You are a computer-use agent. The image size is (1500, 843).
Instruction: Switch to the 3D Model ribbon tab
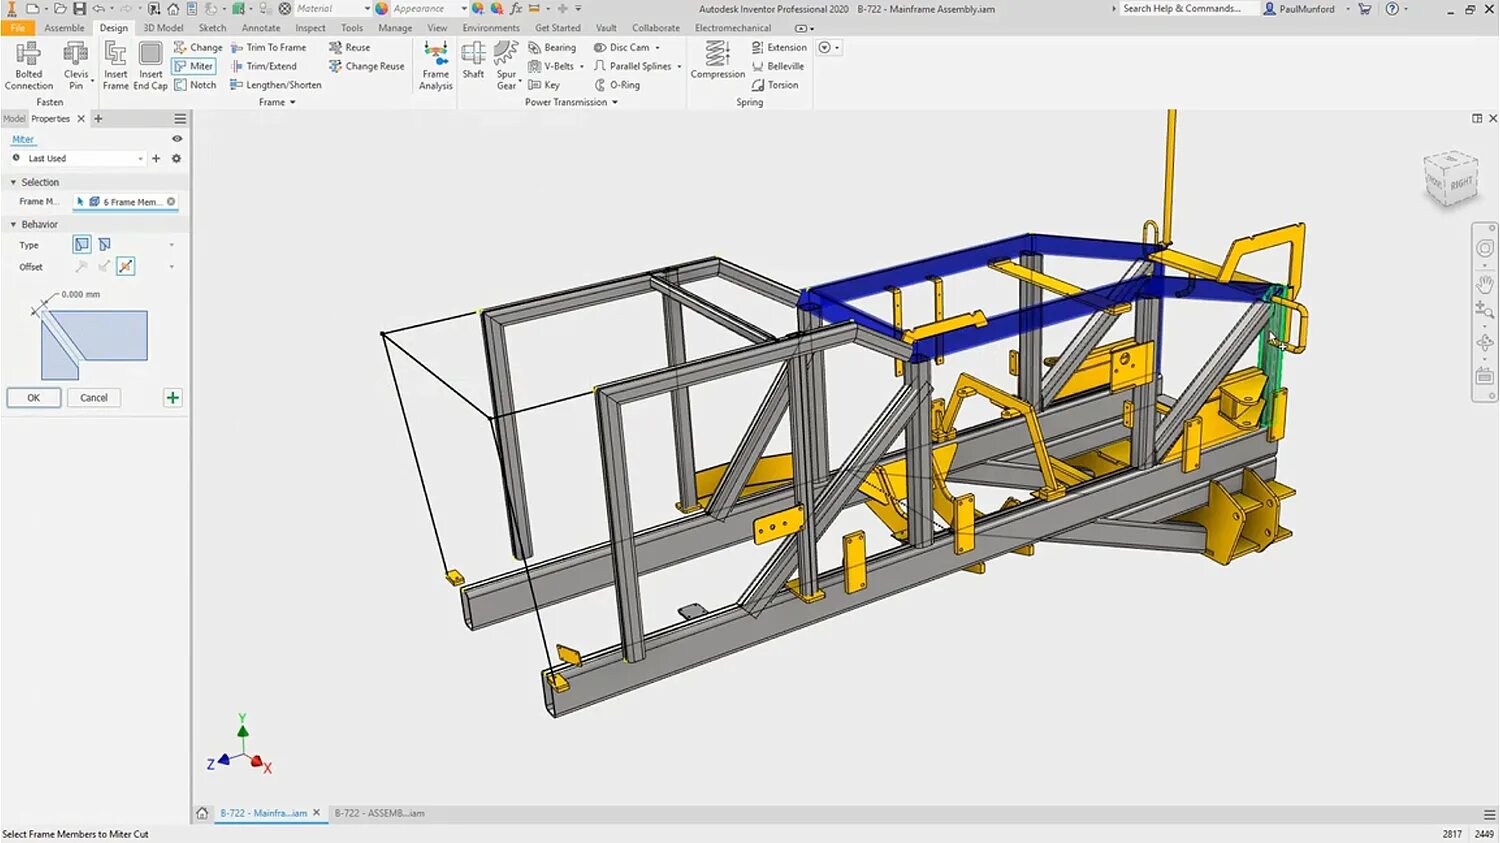[163, 28]
